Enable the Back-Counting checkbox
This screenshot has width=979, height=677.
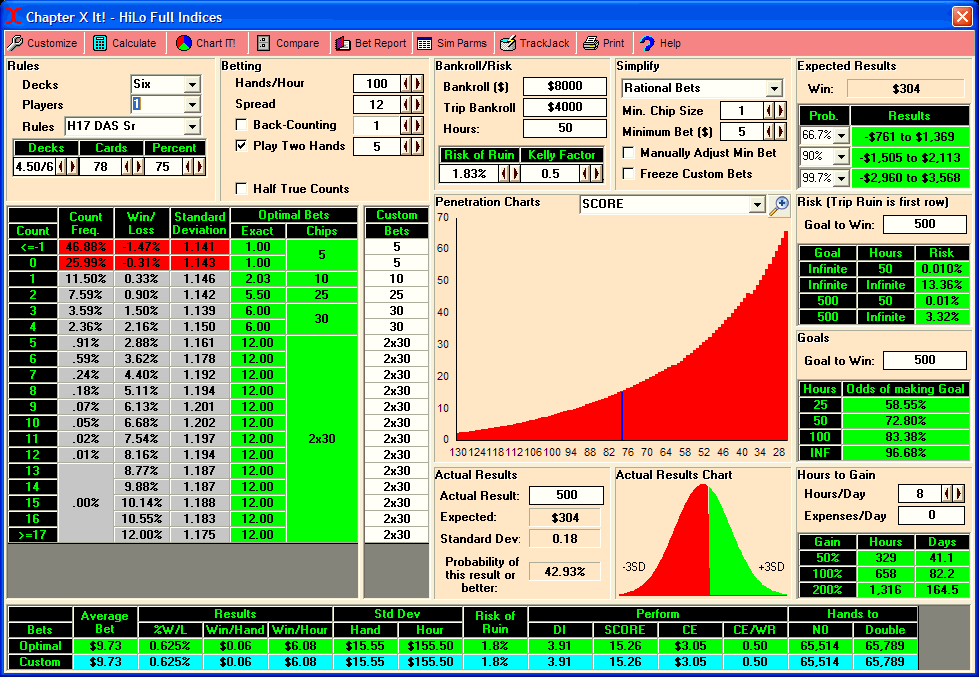click(x=241, y=125)
